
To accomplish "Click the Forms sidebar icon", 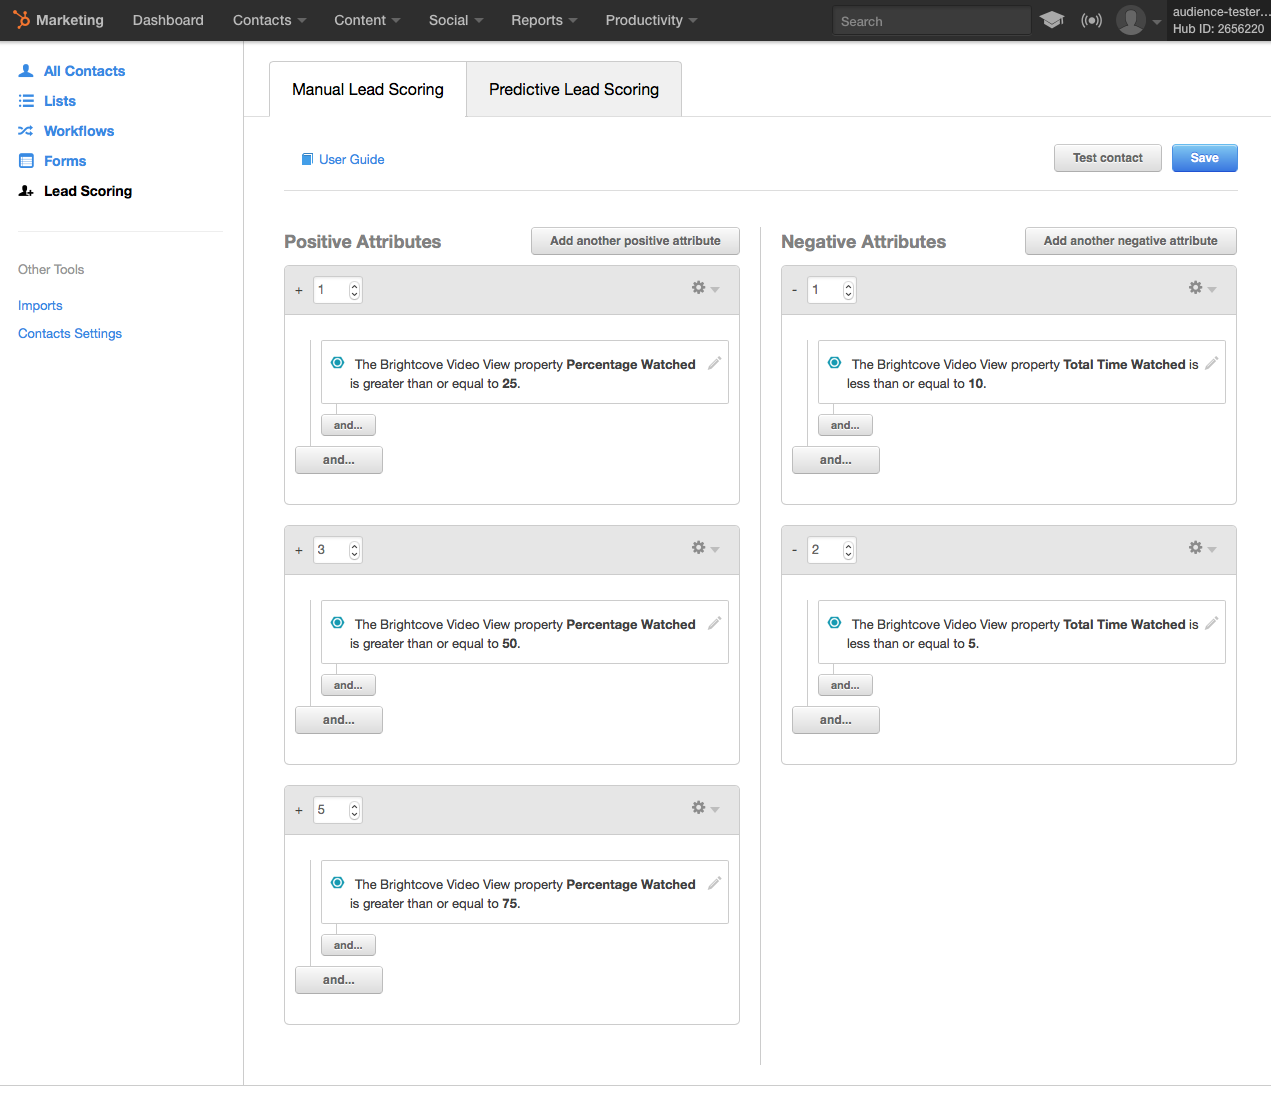I will click(26, 161).
